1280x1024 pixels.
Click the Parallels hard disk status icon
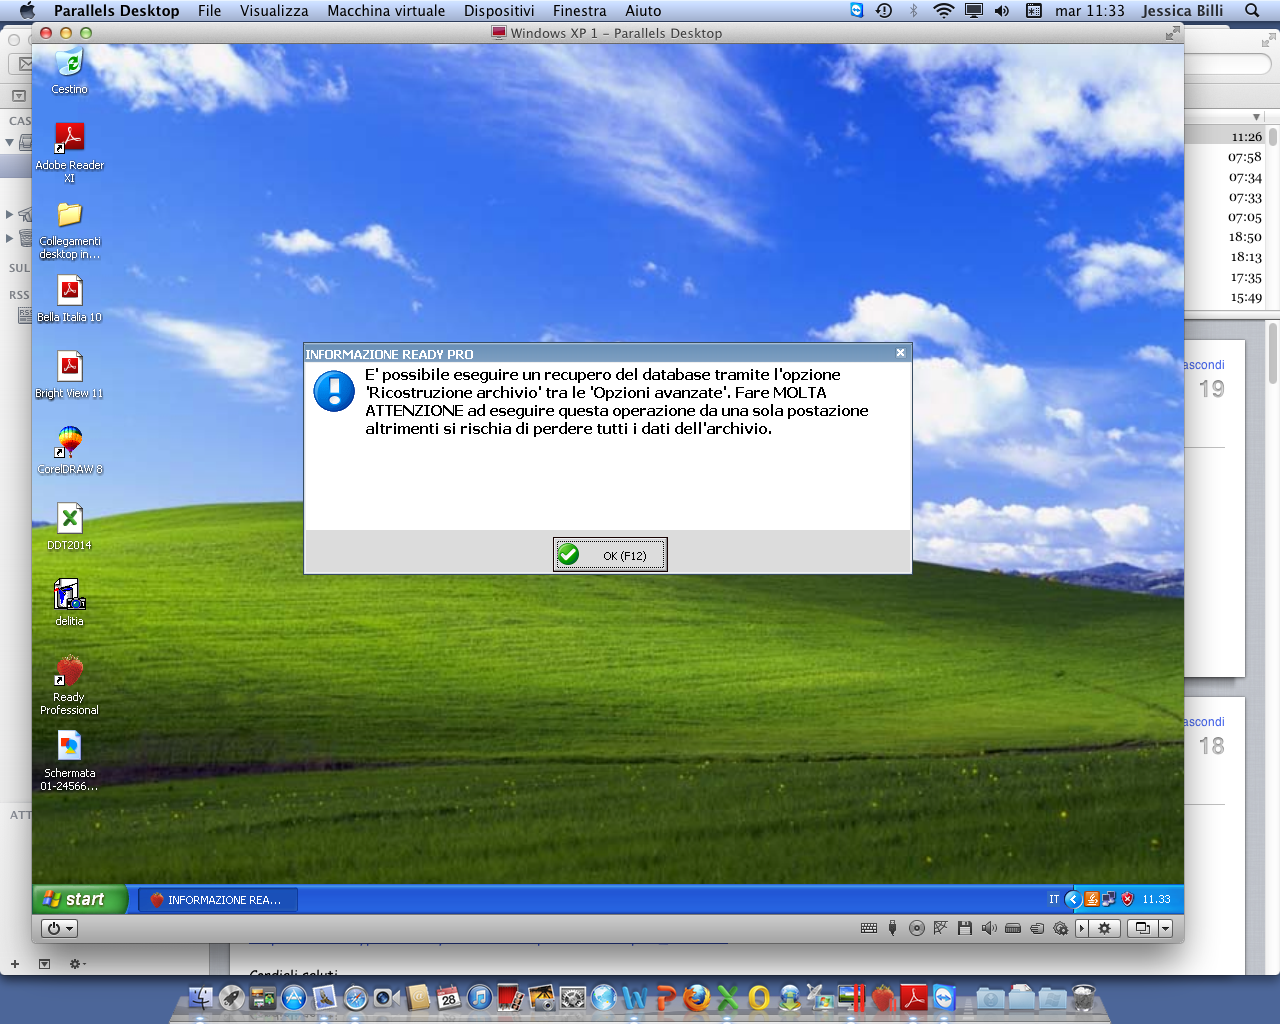pos(1013,928)
